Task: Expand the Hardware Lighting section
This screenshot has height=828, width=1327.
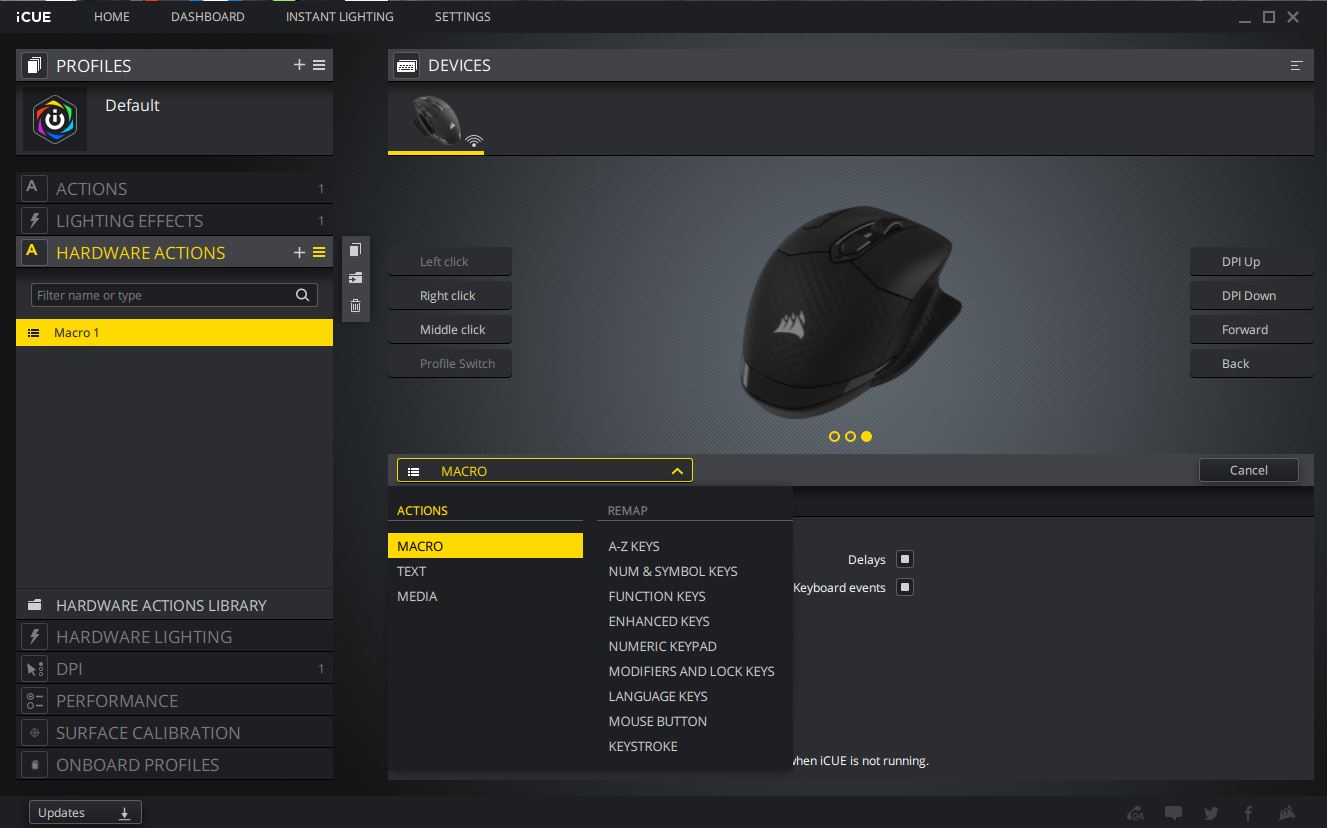Action: coord(174,637)
